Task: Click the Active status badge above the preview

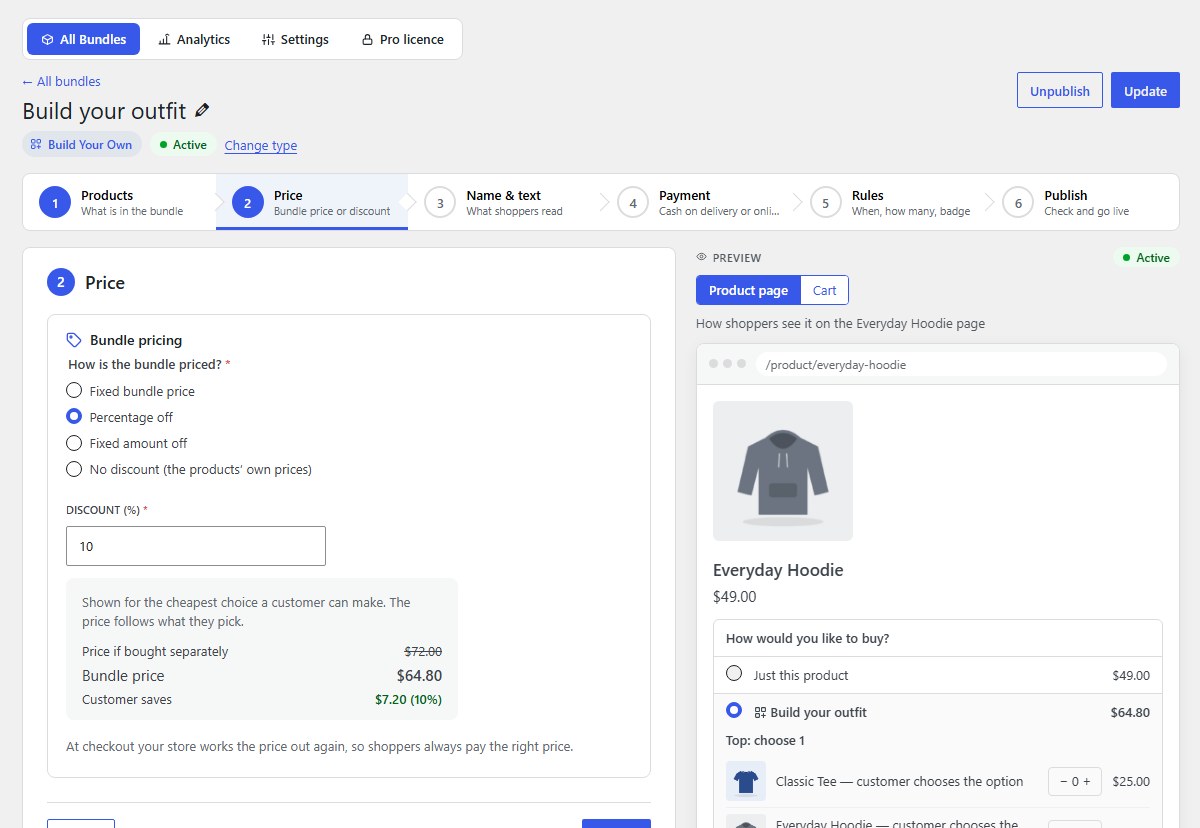Action: click(1146, 258)
